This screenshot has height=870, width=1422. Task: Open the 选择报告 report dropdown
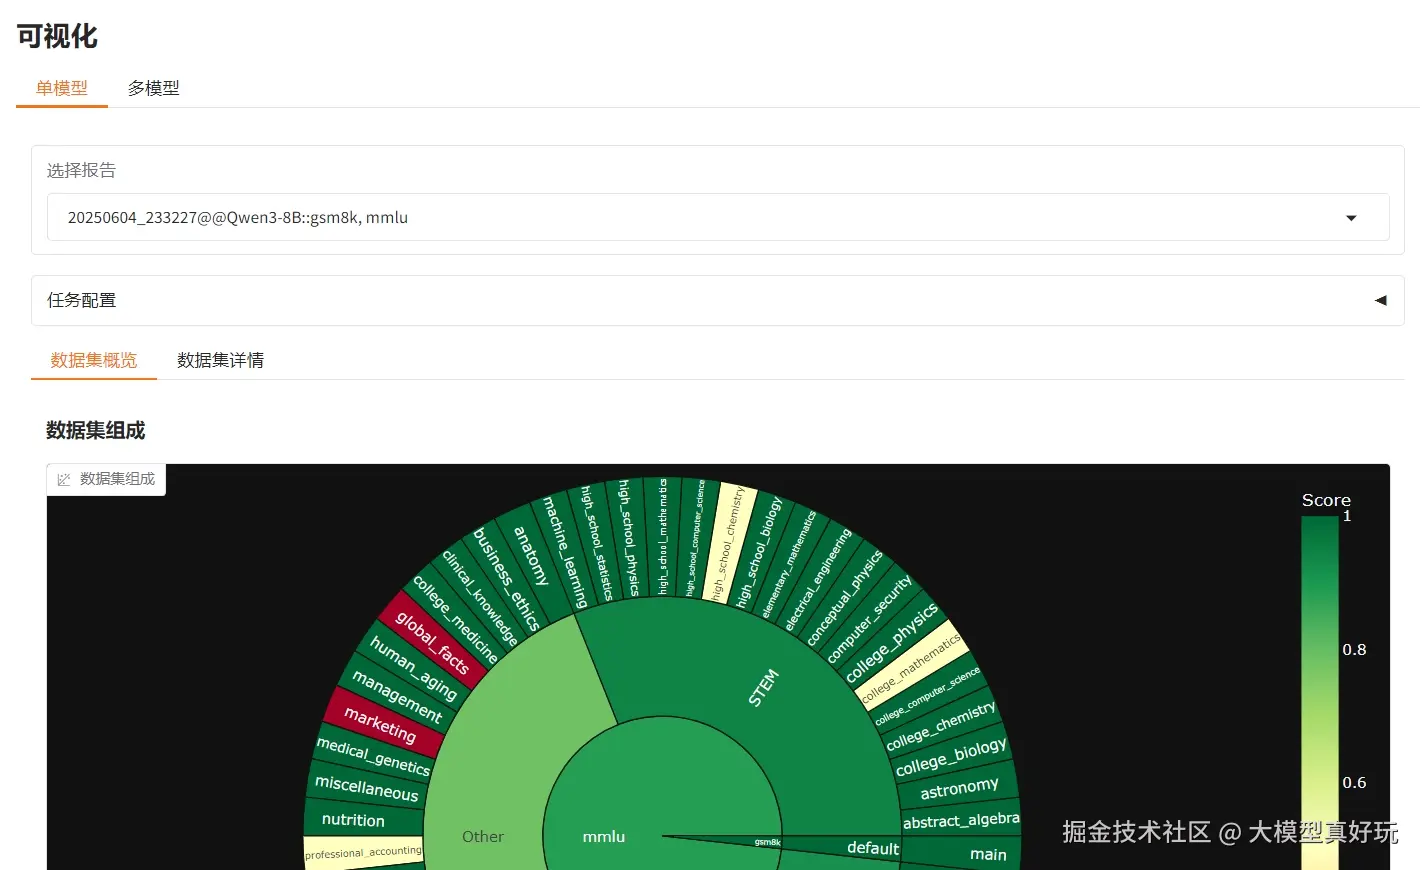coord(717,217)
